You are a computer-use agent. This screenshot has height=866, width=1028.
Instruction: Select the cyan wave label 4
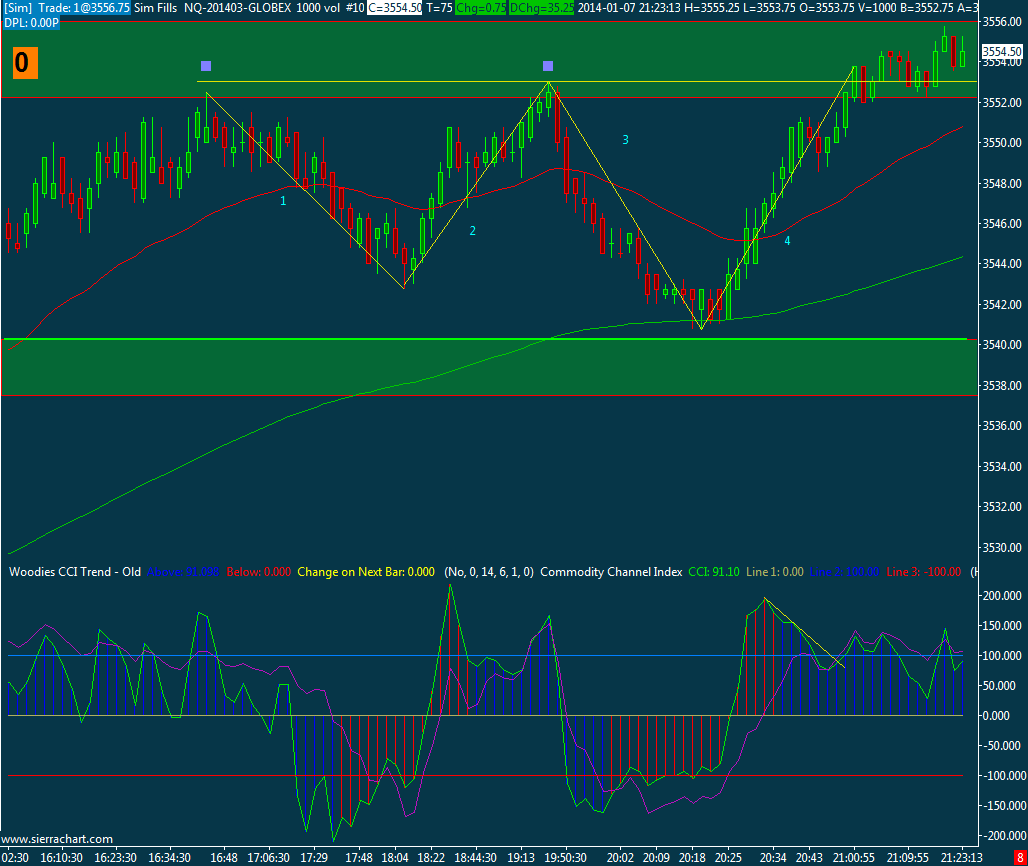coord(787,241)
